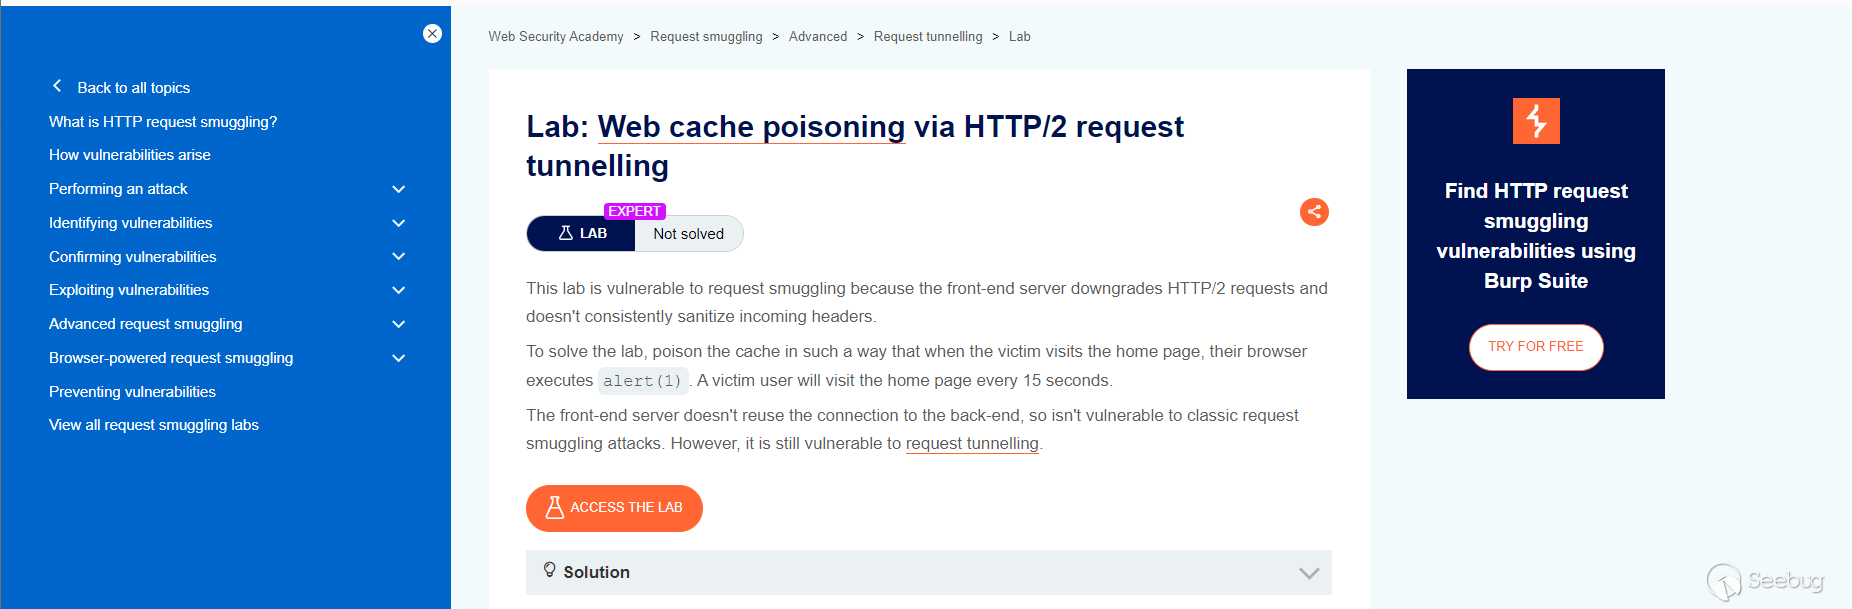The image size is (1852, 609).
Task: Expand Exploiting vulnerabilities submenu
Action: coord(399,290)
